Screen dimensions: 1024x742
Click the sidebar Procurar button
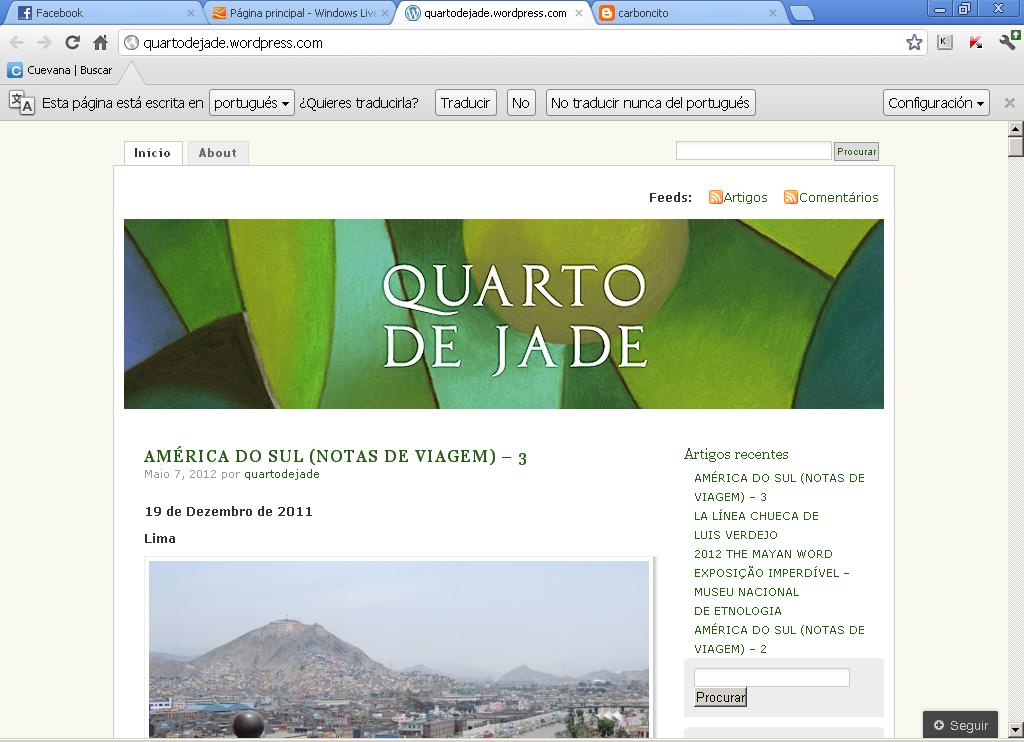(x=720, y=697)
